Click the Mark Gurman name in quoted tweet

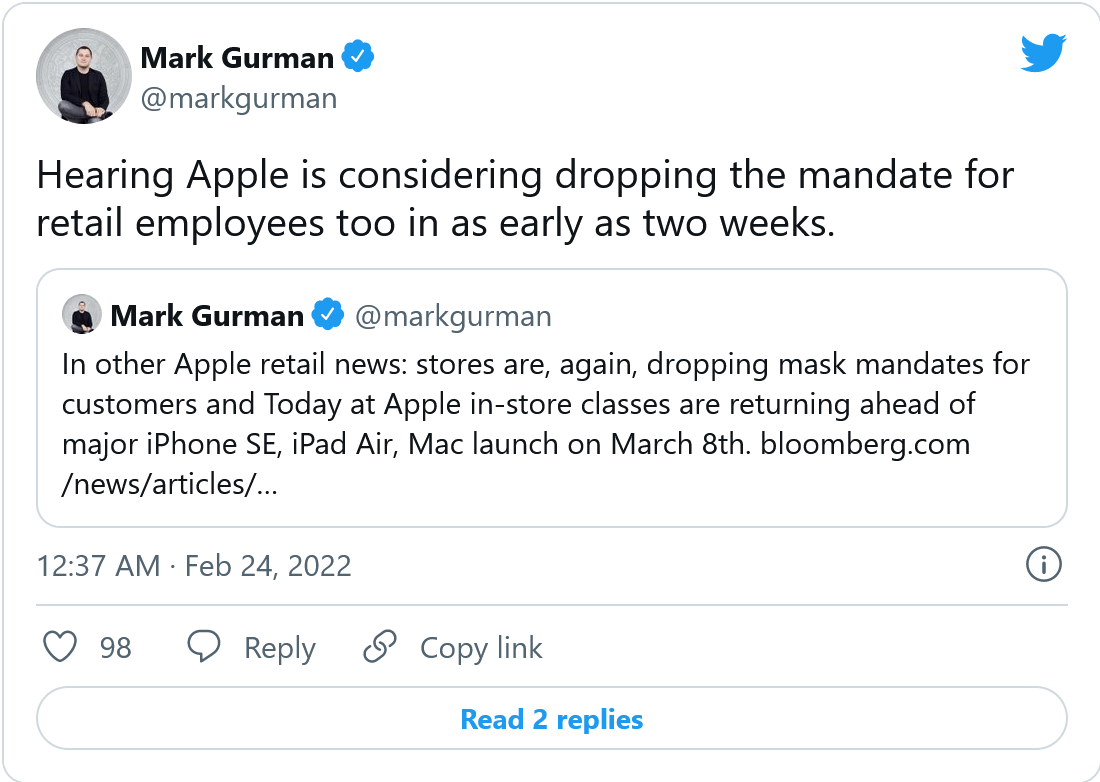207,316
